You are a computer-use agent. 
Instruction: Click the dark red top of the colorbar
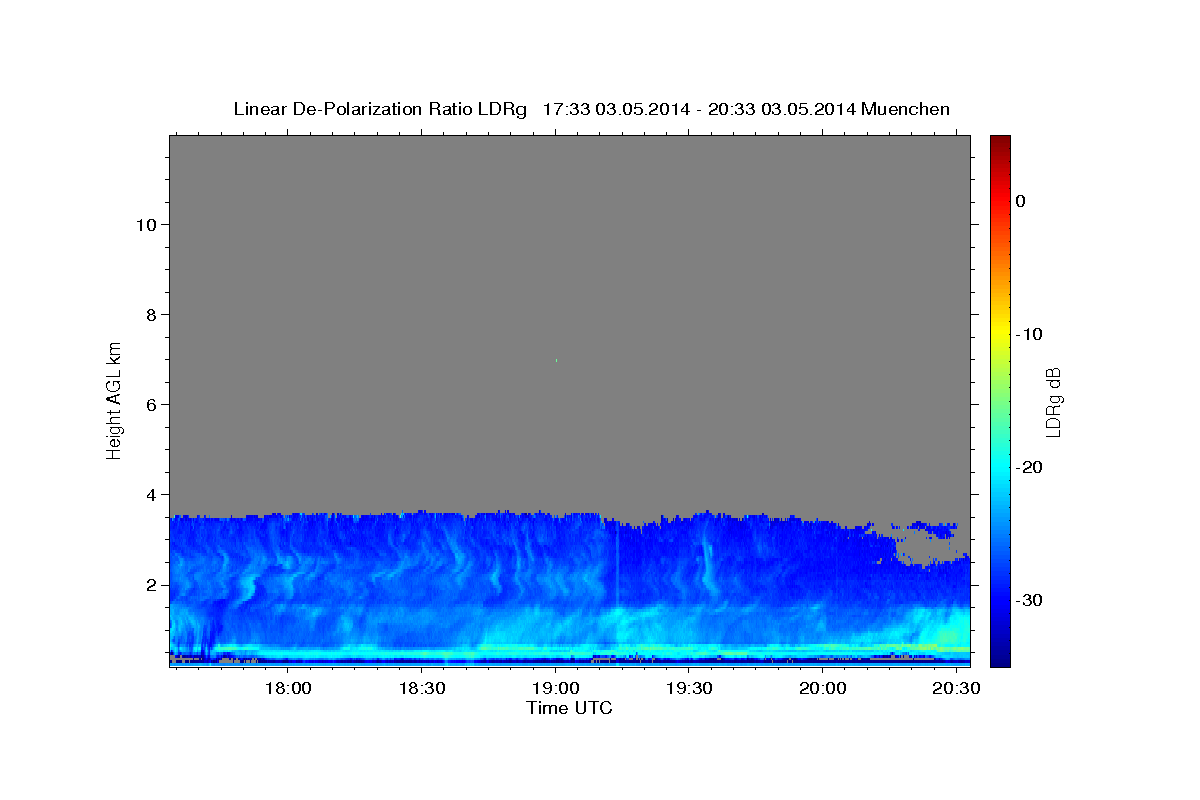pos(1000,142)
